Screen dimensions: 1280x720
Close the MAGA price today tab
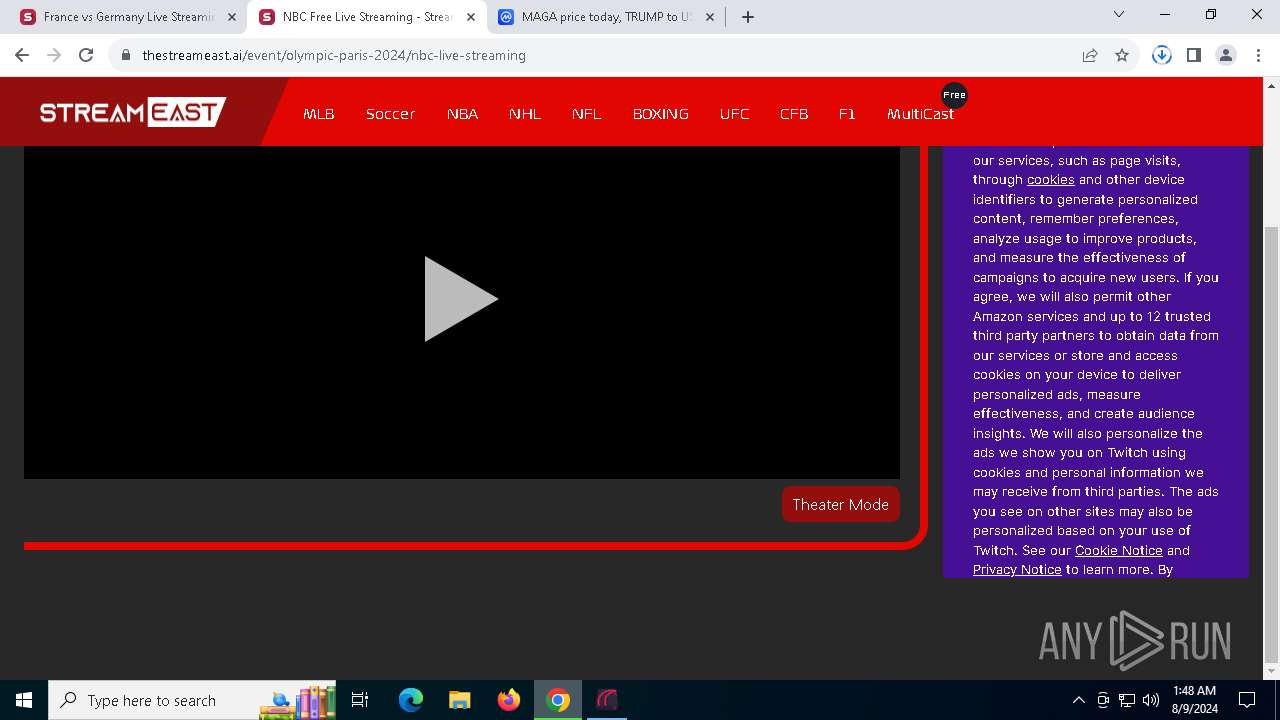pos(710,17)
